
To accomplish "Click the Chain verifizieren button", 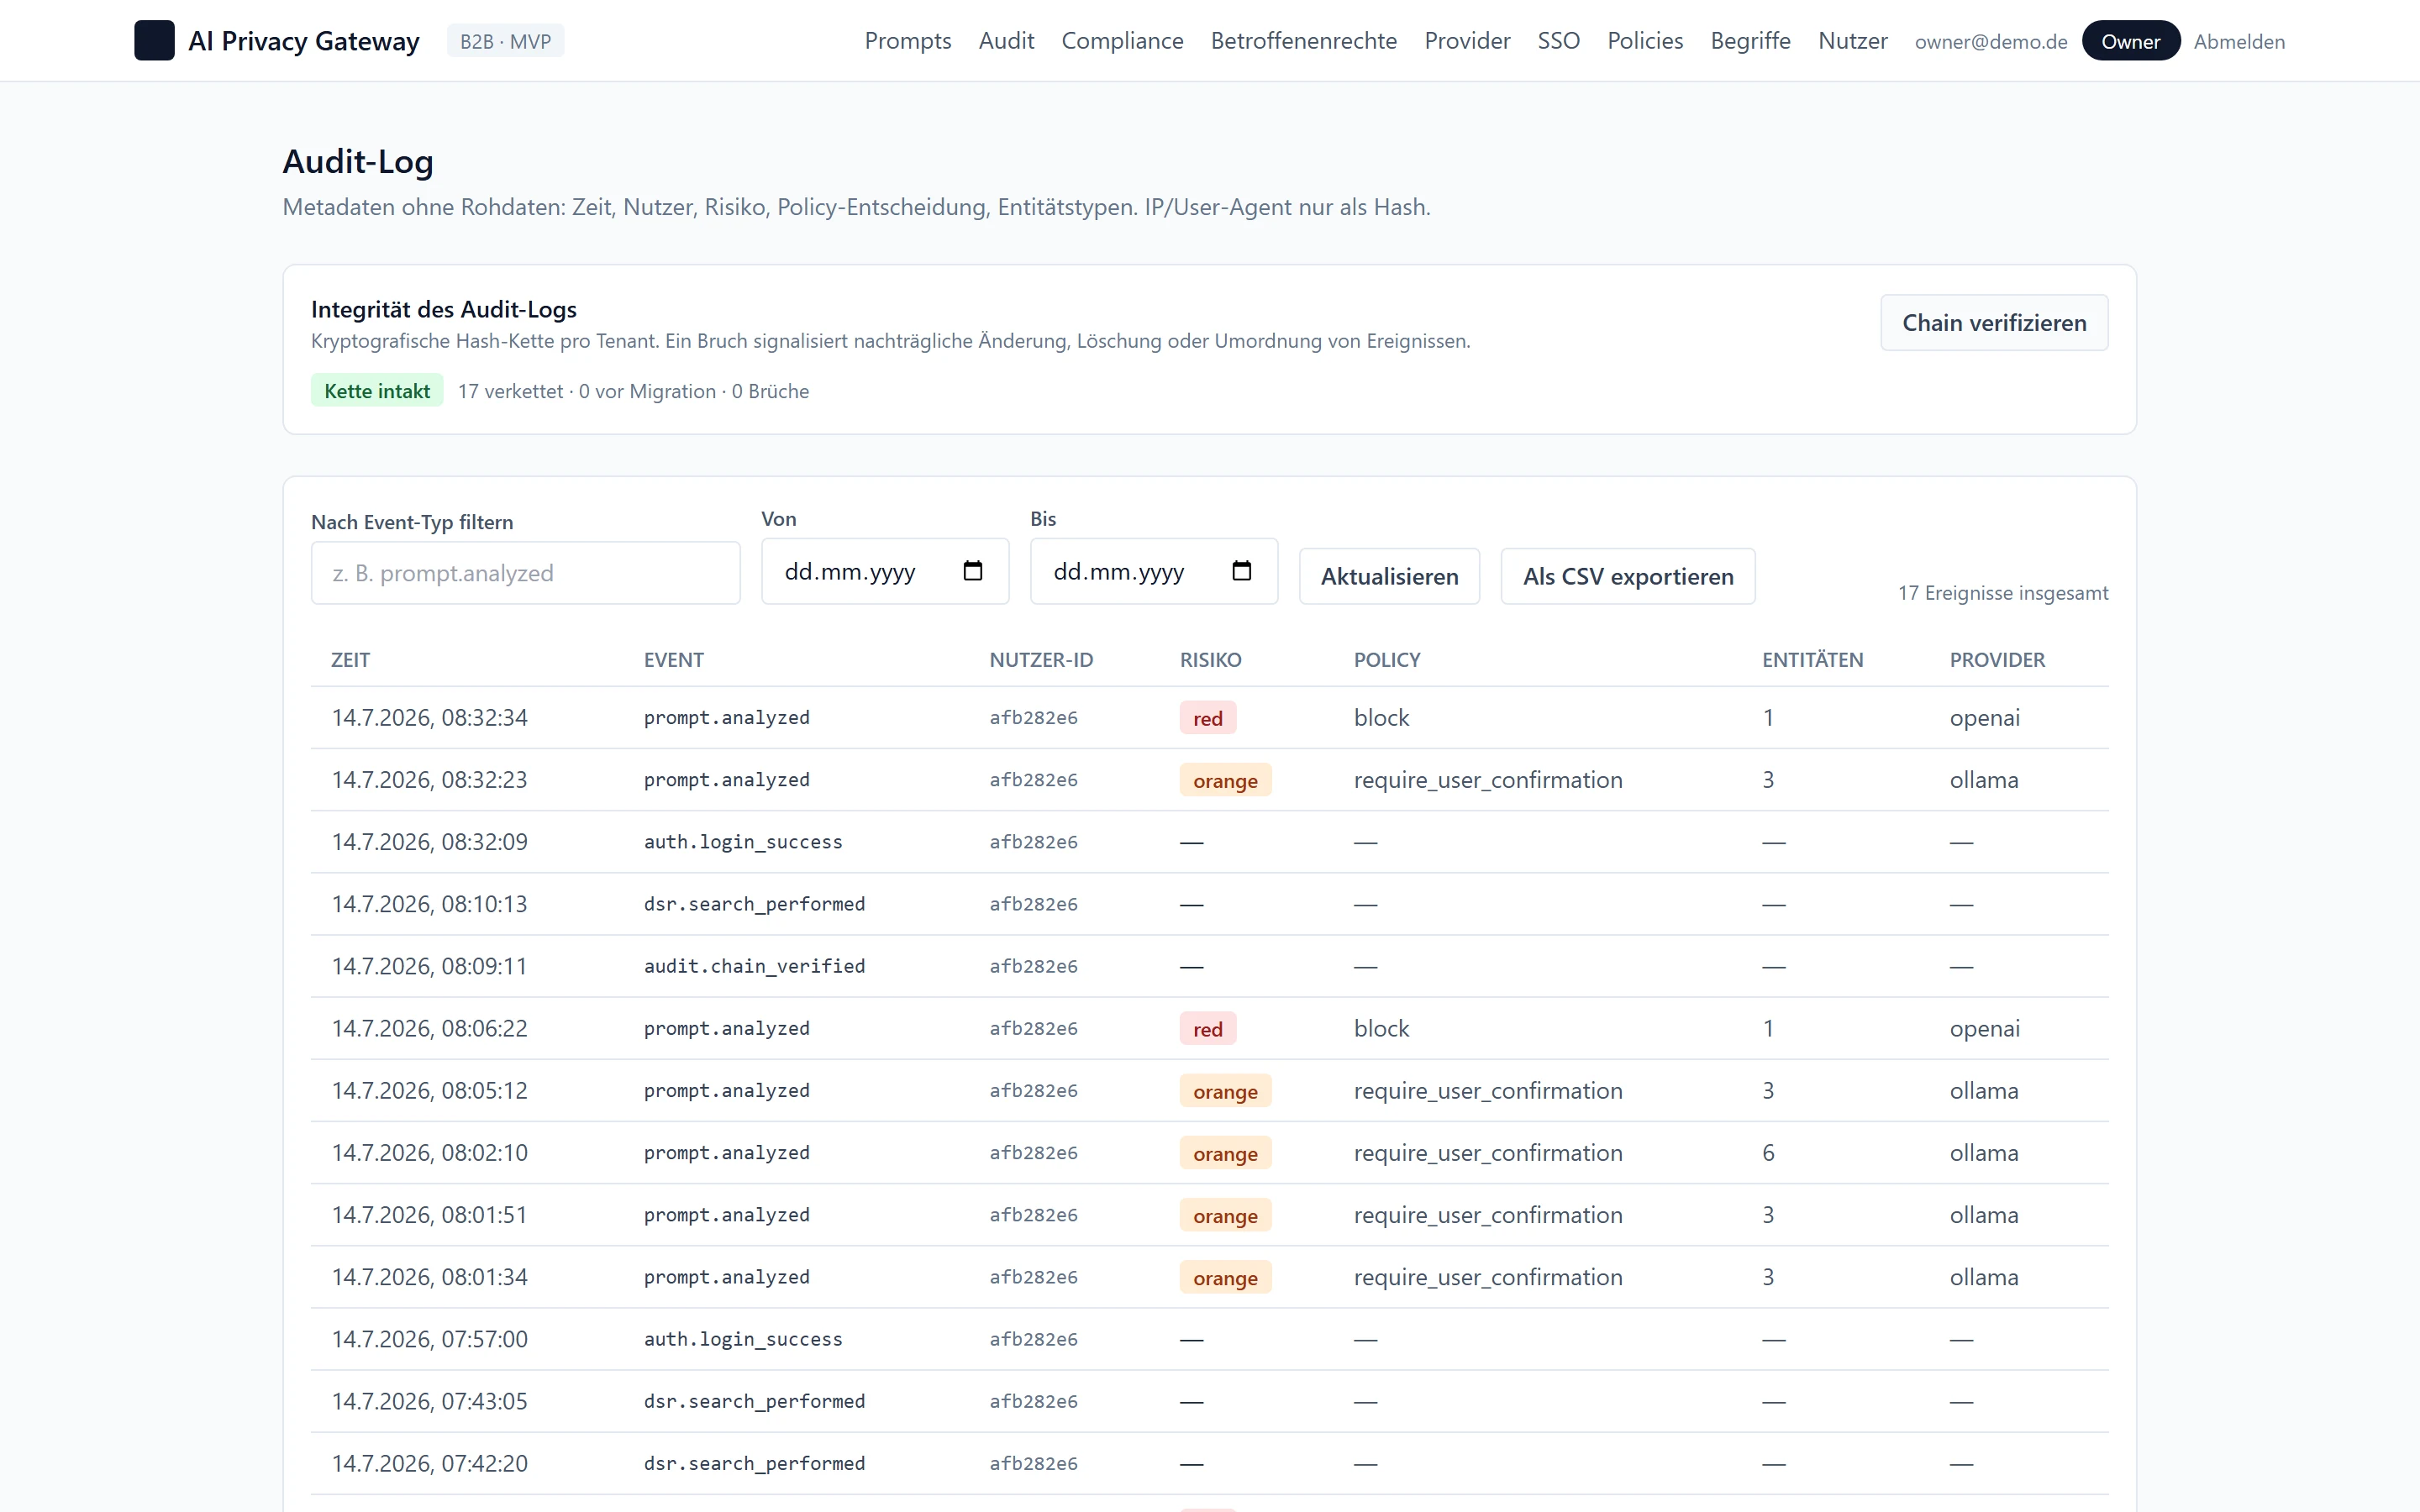I will pyautogui.click(x=1994, y=323).
